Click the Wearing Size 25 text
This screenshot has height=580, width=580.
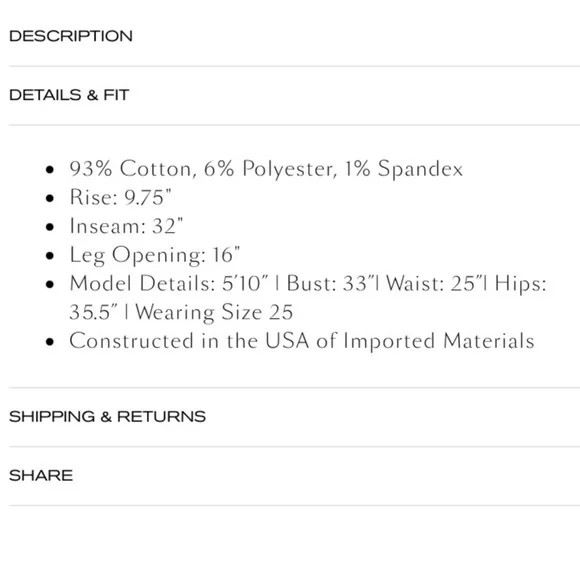(x=214, y=312)
